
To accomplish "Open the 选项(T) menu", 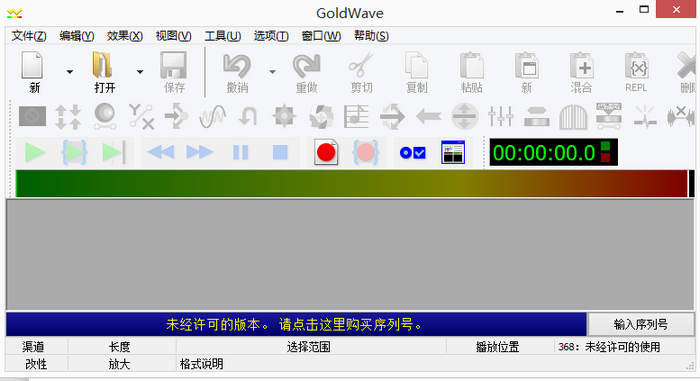I will click(271, 36).
